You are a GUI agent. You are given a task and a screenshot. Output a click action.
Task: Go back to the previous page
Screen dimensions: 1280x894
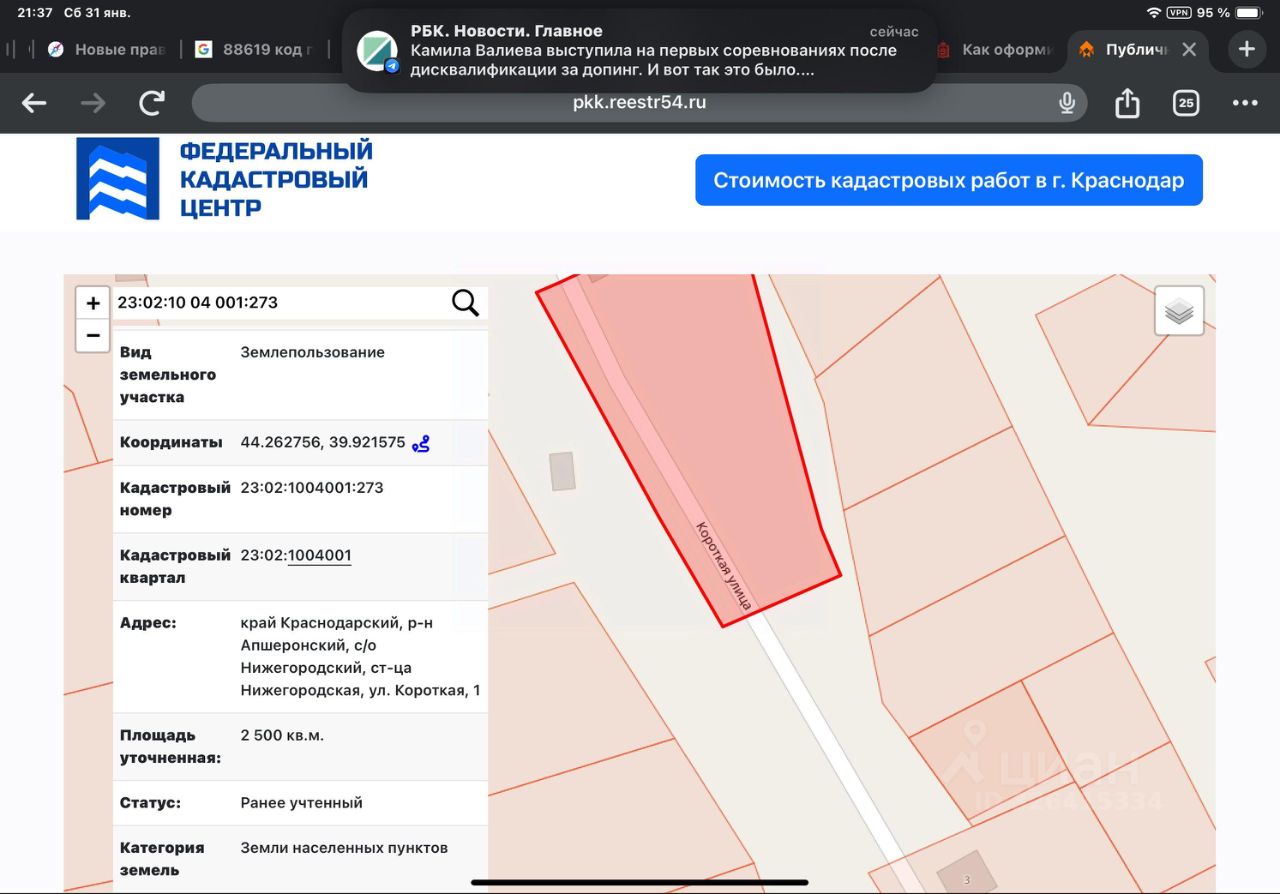[34, 103]
